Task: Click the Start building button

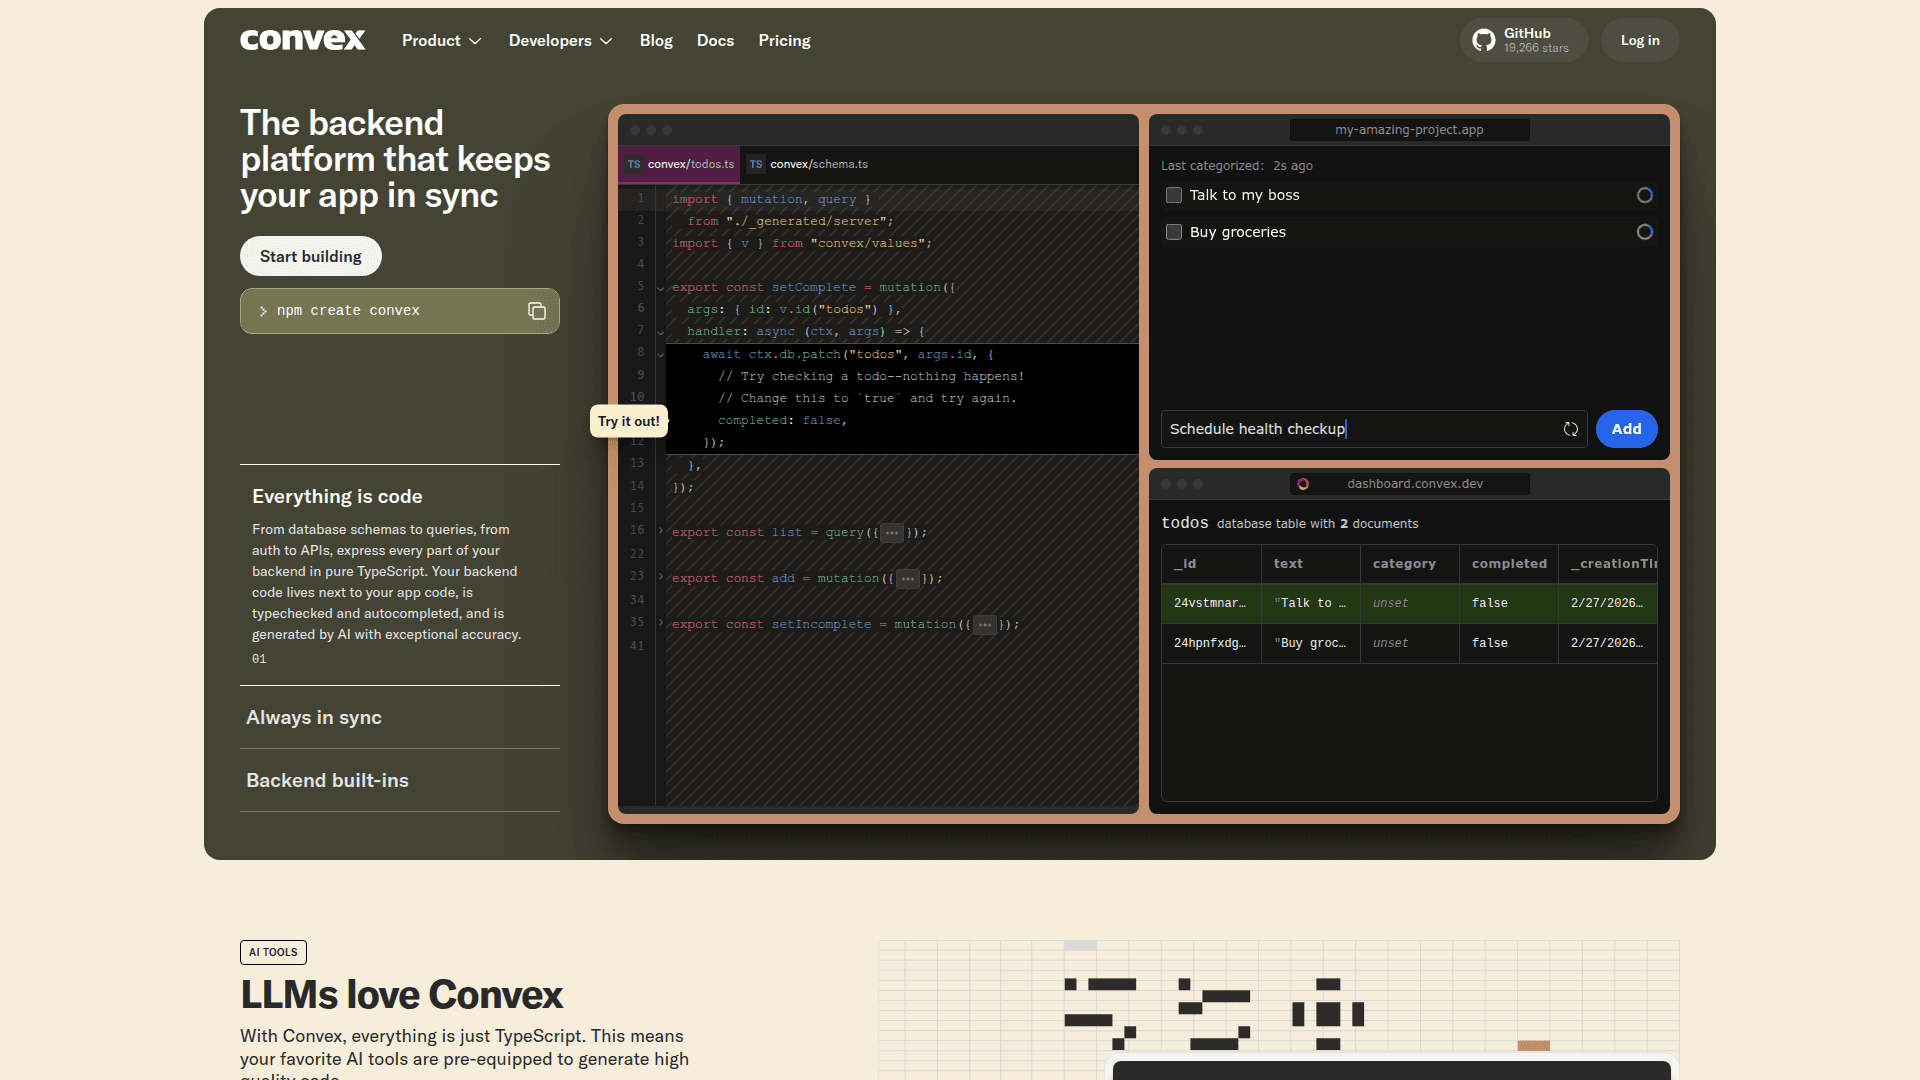Action: click(310, 256)
